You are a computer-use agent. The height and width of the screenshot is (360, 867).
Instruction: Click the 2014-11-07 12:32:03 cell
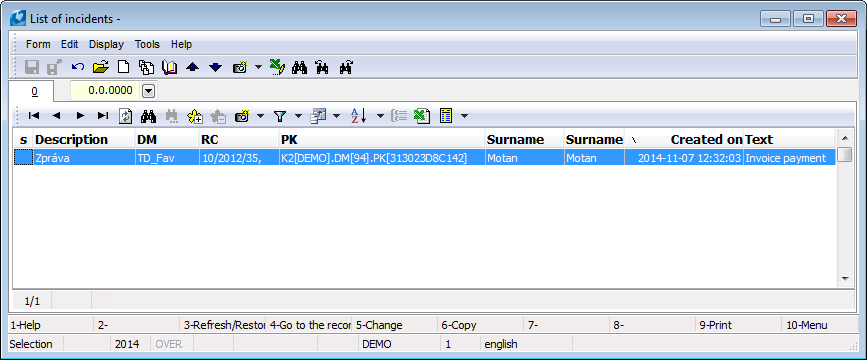(x=684, y=158)
